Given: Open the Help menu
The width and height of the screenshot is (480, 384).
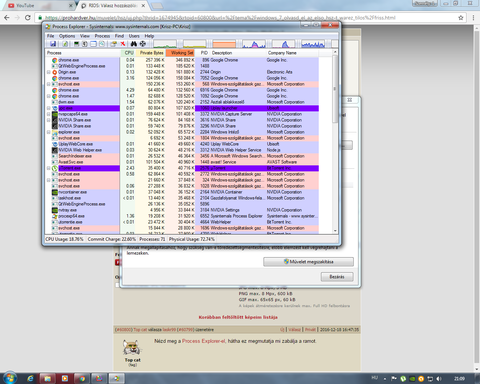Looking at the screenshot, I should tap(149, 36).
